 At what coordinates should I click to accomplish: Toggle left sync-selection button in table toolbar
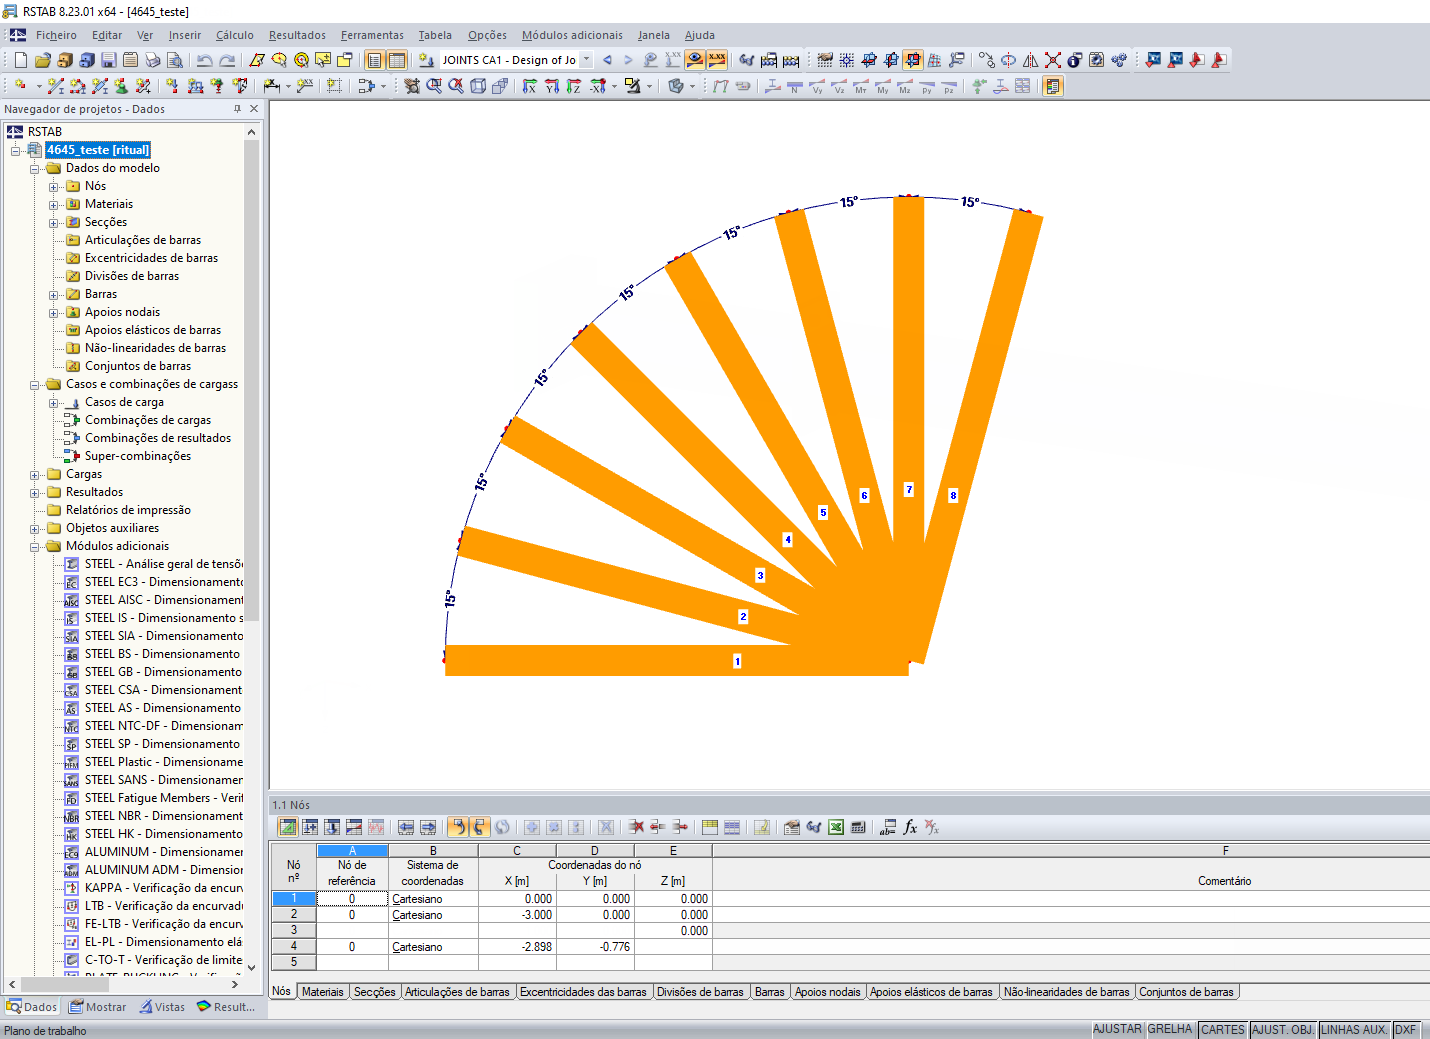coord(457,827)
